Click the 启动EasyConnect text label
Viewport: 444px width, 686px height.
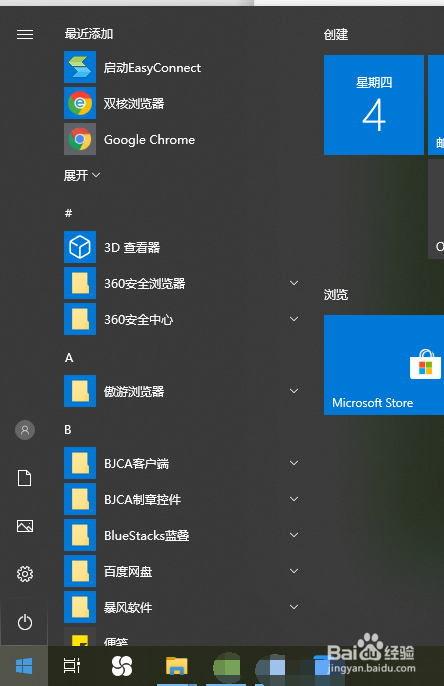click(x=152, y=68)
